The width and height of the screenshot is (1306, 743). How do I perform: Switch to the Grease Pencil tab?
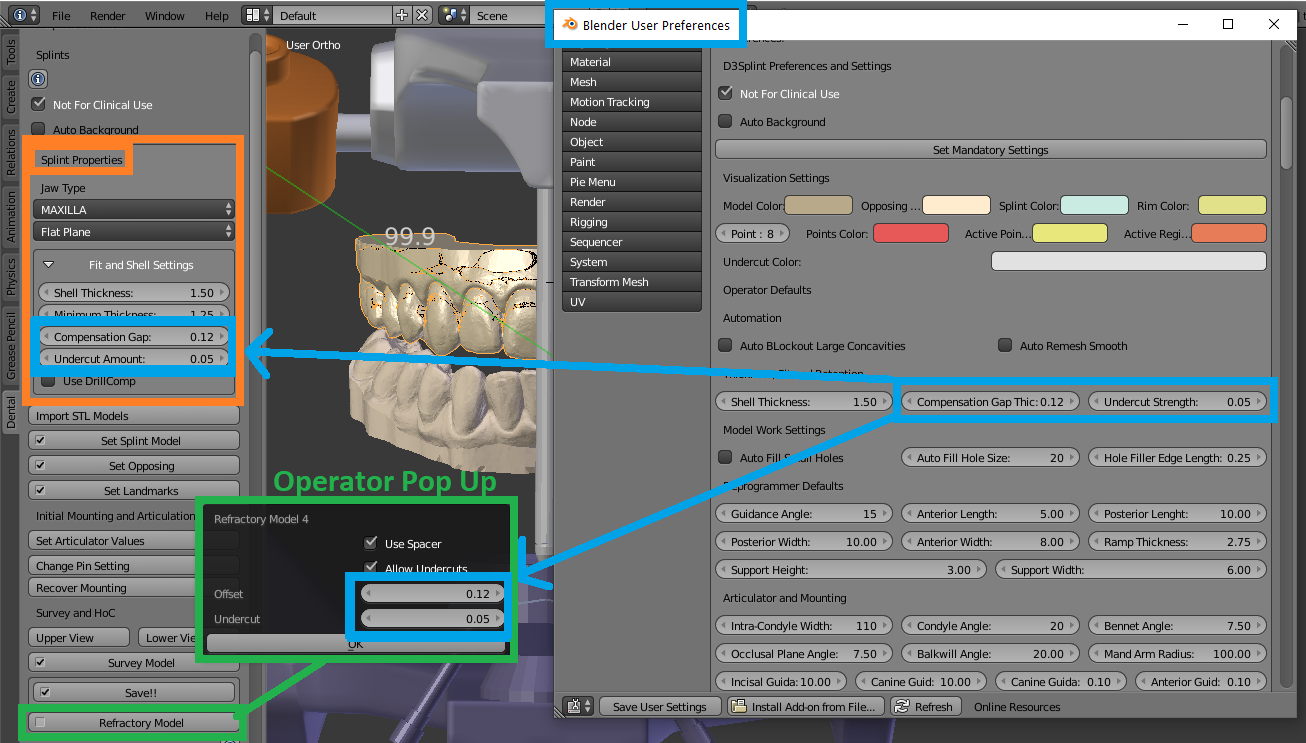[11, 345]
